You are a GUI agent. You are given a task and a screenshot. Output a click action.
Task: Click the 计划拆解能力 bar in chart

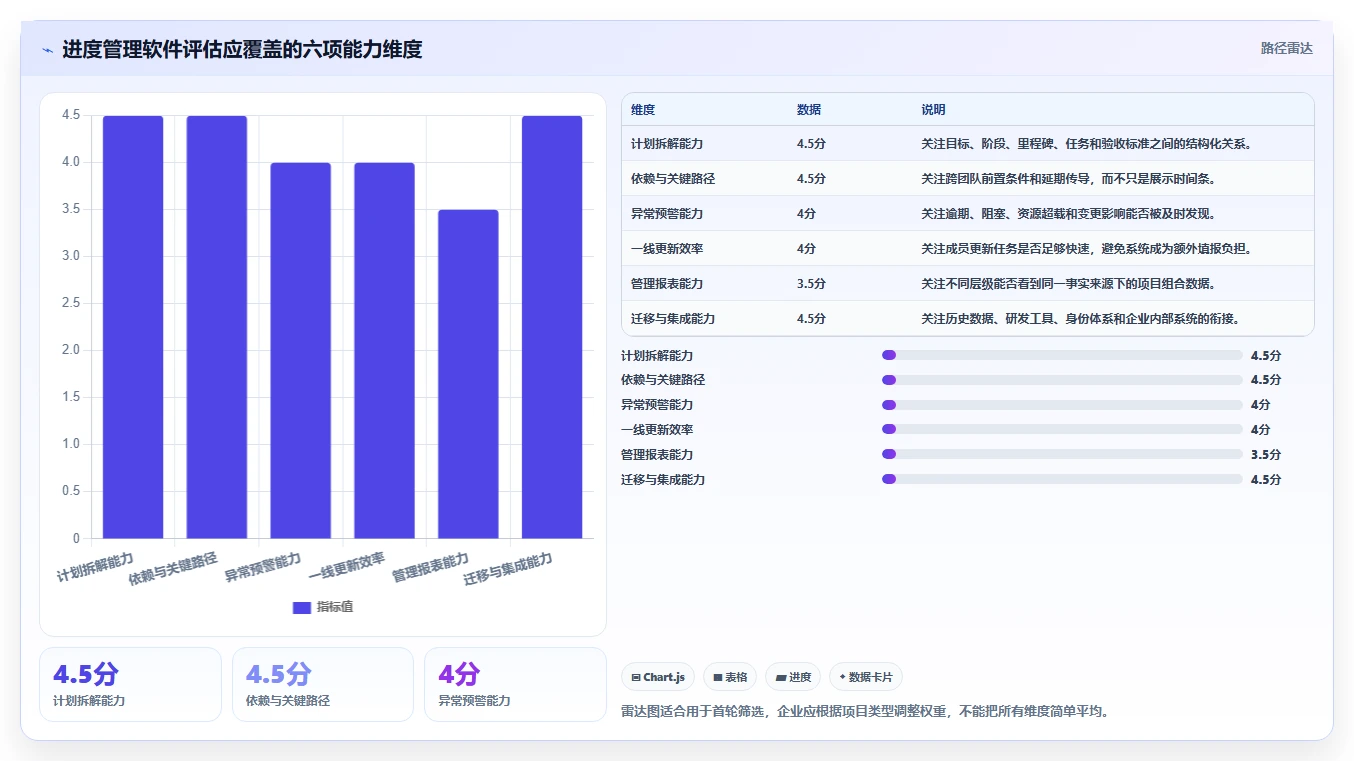coord(133,327)
